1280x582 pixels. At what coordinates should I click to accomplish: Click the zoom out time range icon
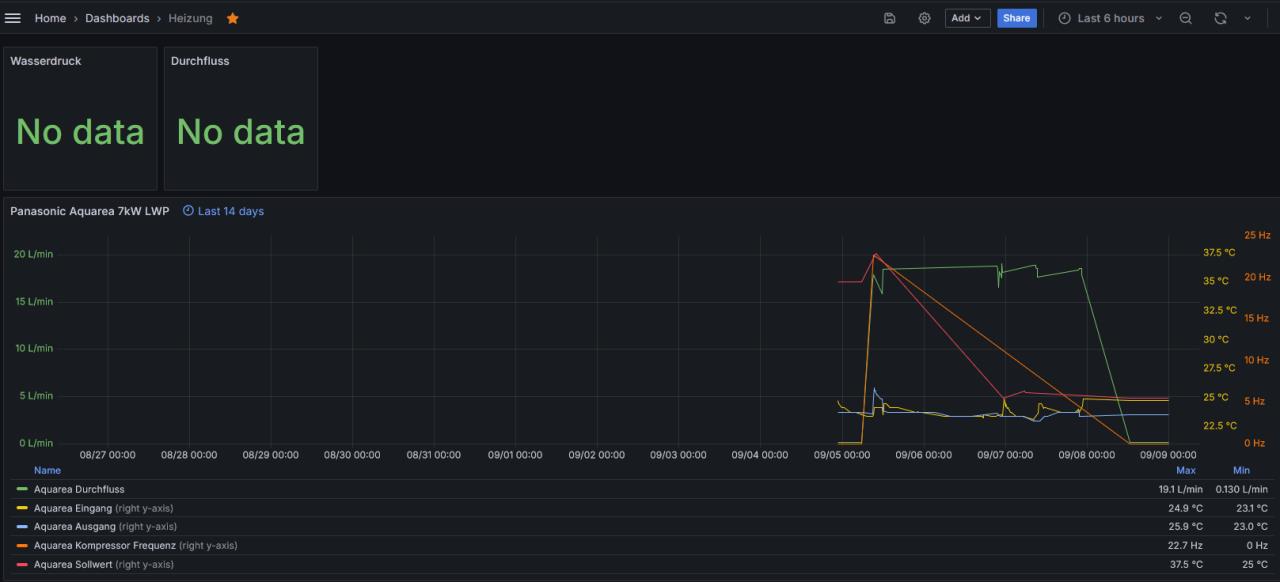pos(1186,18)
